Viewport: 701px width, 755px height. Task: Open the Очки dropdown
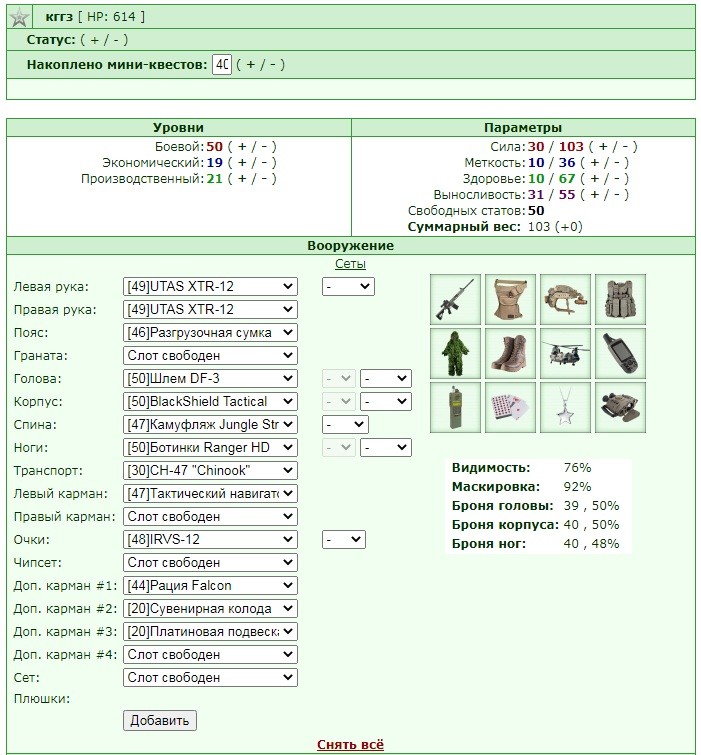pos(210,539)
